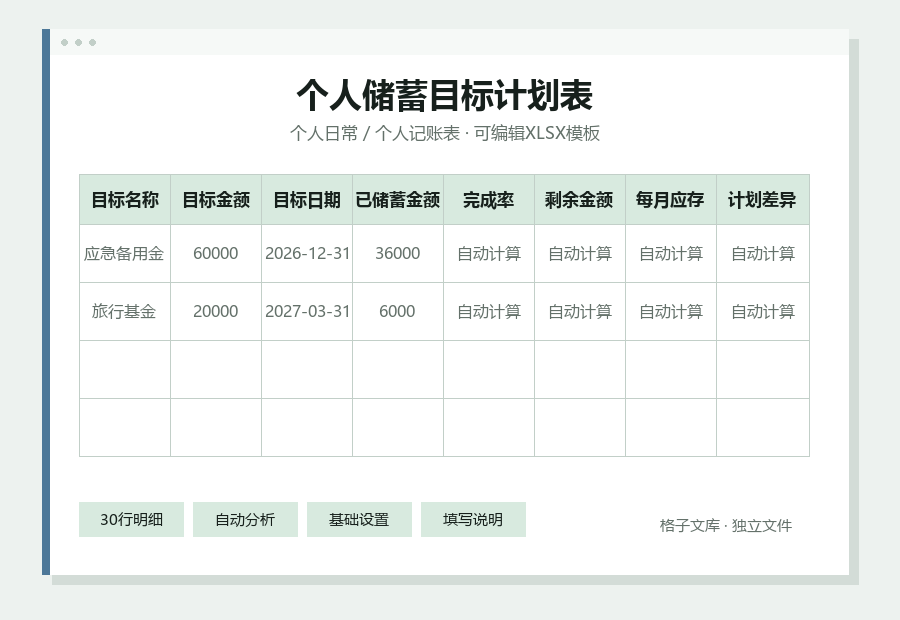Select the 计划差异 column header
Viewport: 900px width, 620px height.
(763, 200)
